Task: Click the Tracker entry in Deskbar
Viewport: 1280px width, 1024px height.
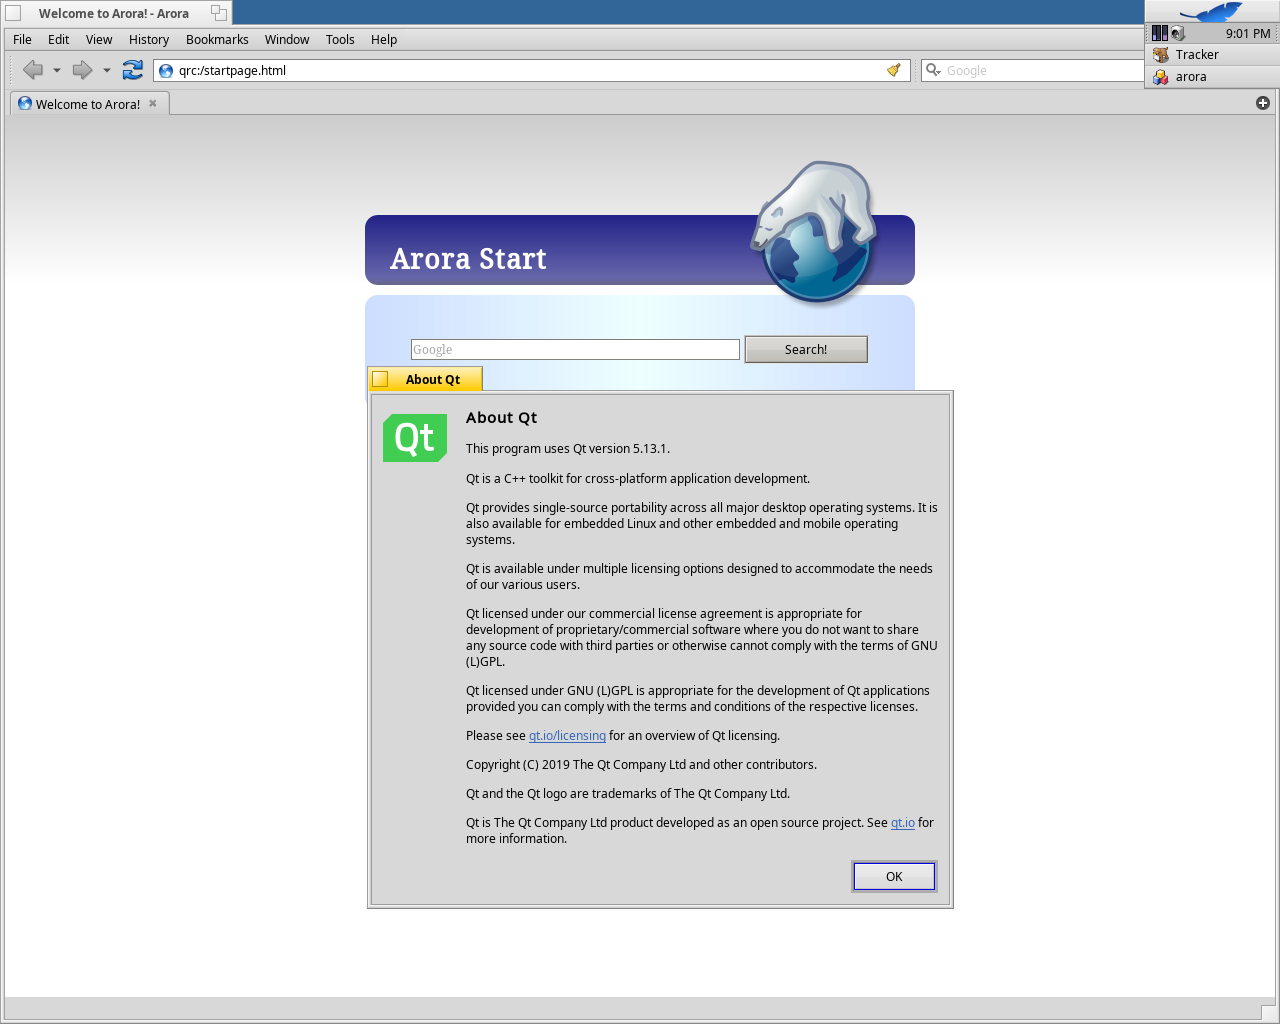Action: pos(1212,55)
